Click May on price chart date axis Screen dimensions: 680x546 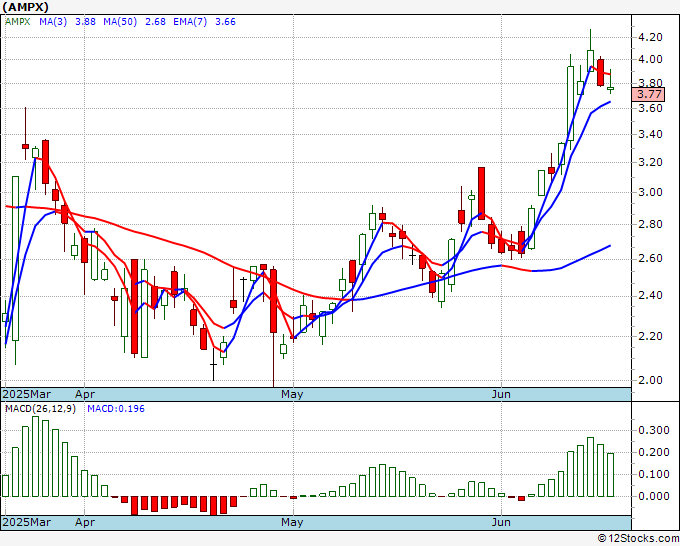pyautogui.click(x=292, y=394)
